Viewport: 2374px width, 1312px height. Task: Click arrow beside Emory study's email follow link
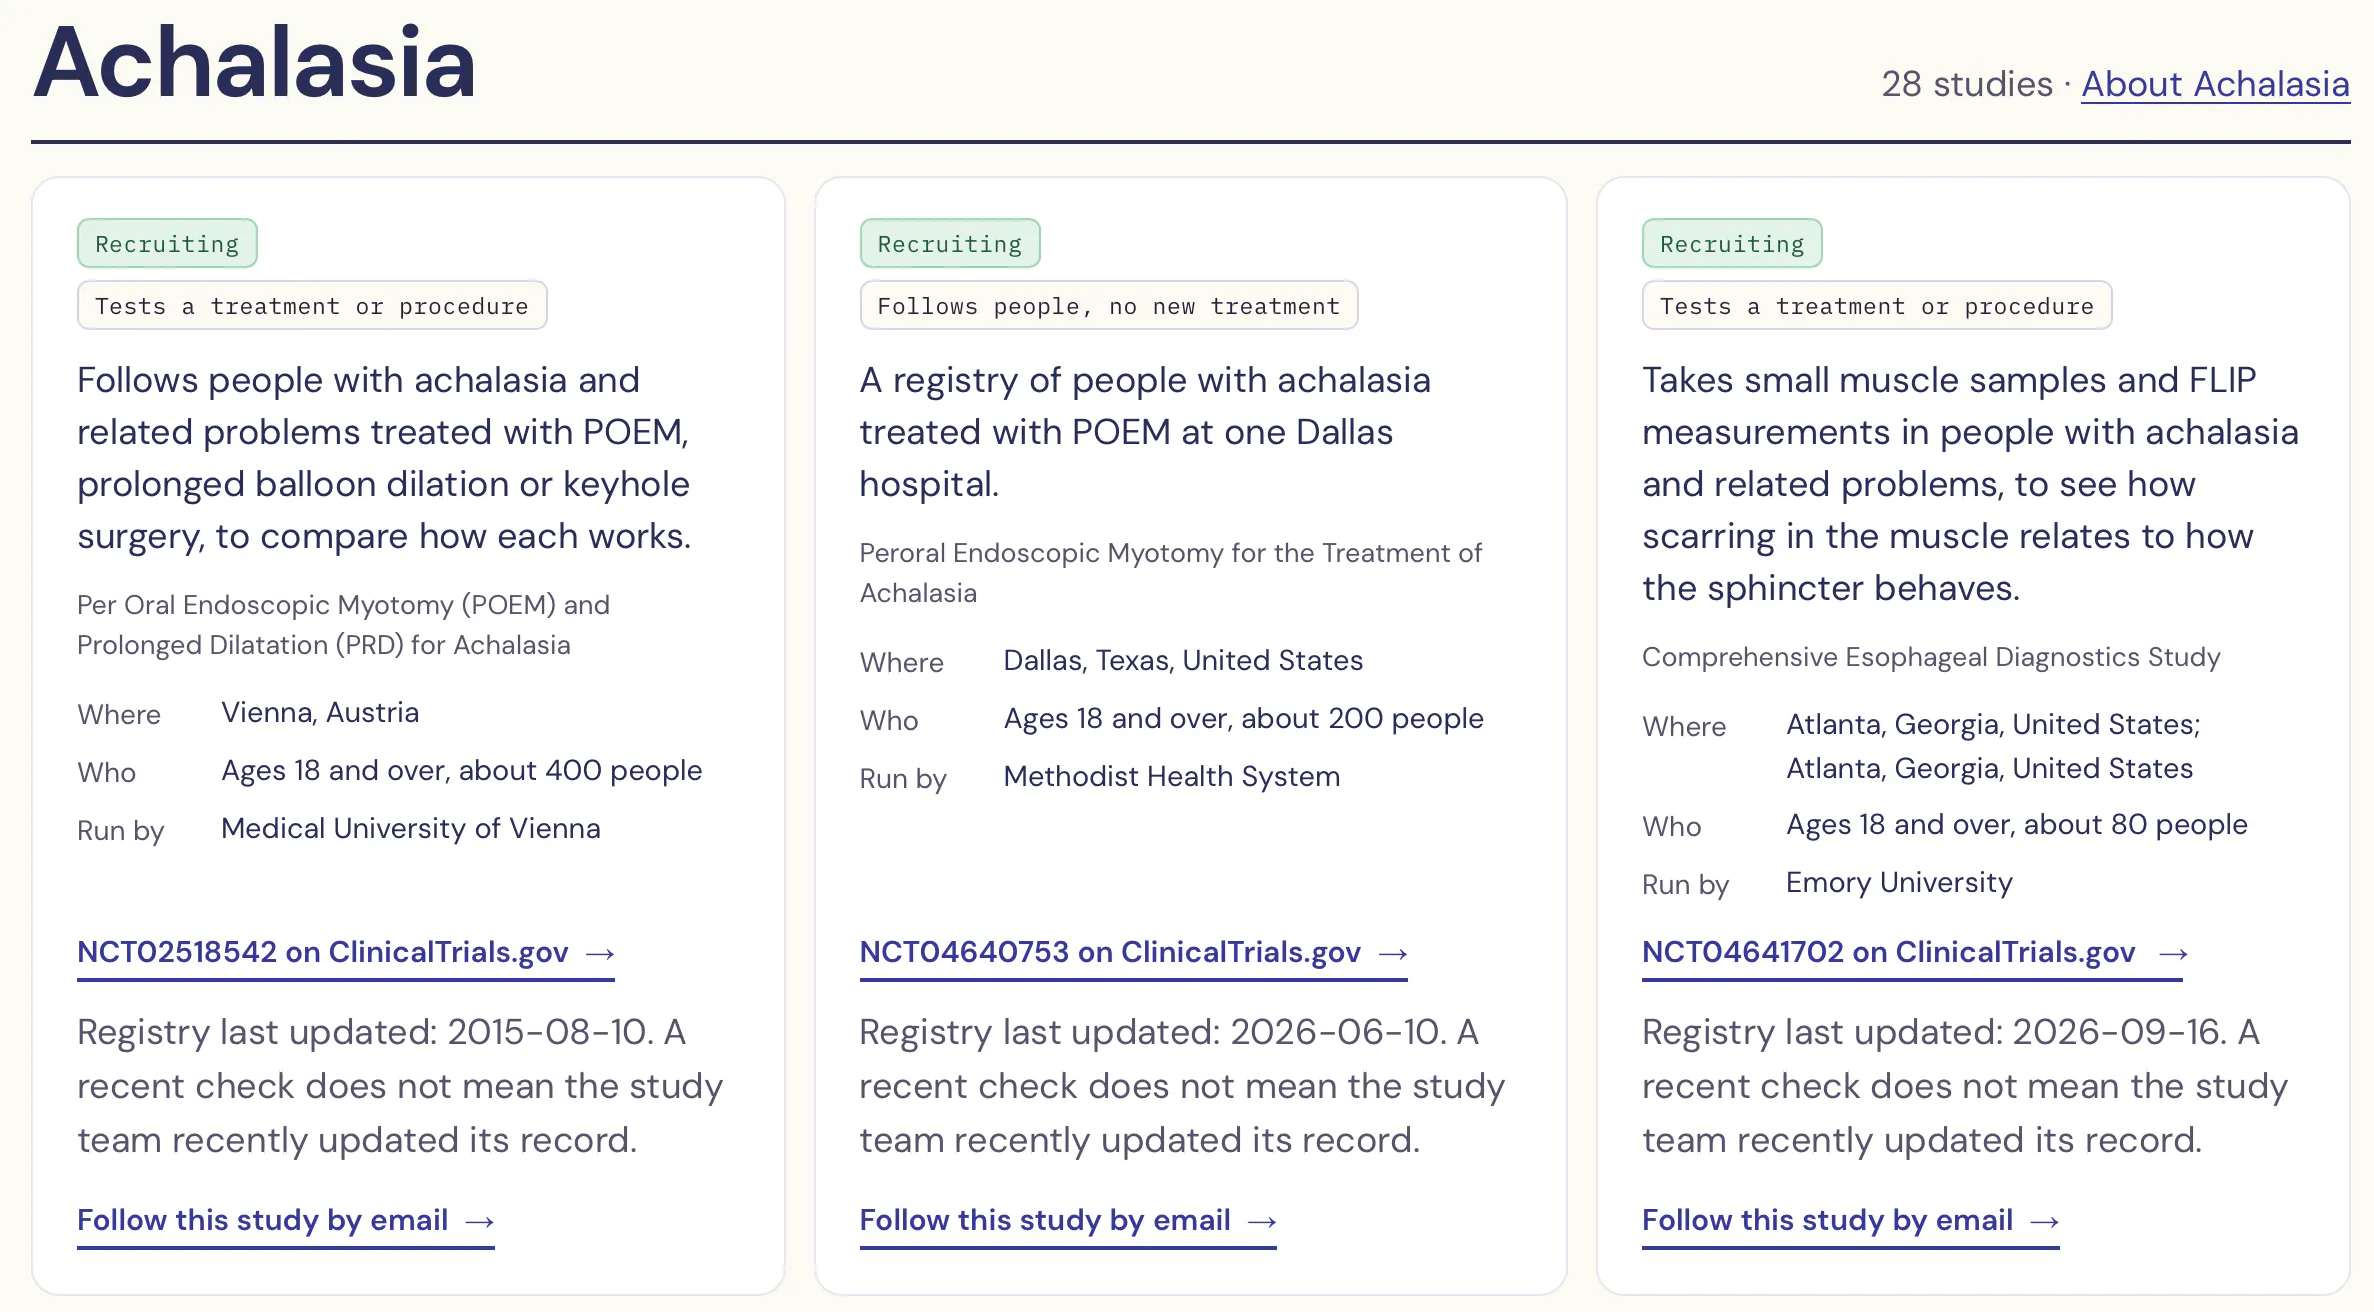2045,1222
